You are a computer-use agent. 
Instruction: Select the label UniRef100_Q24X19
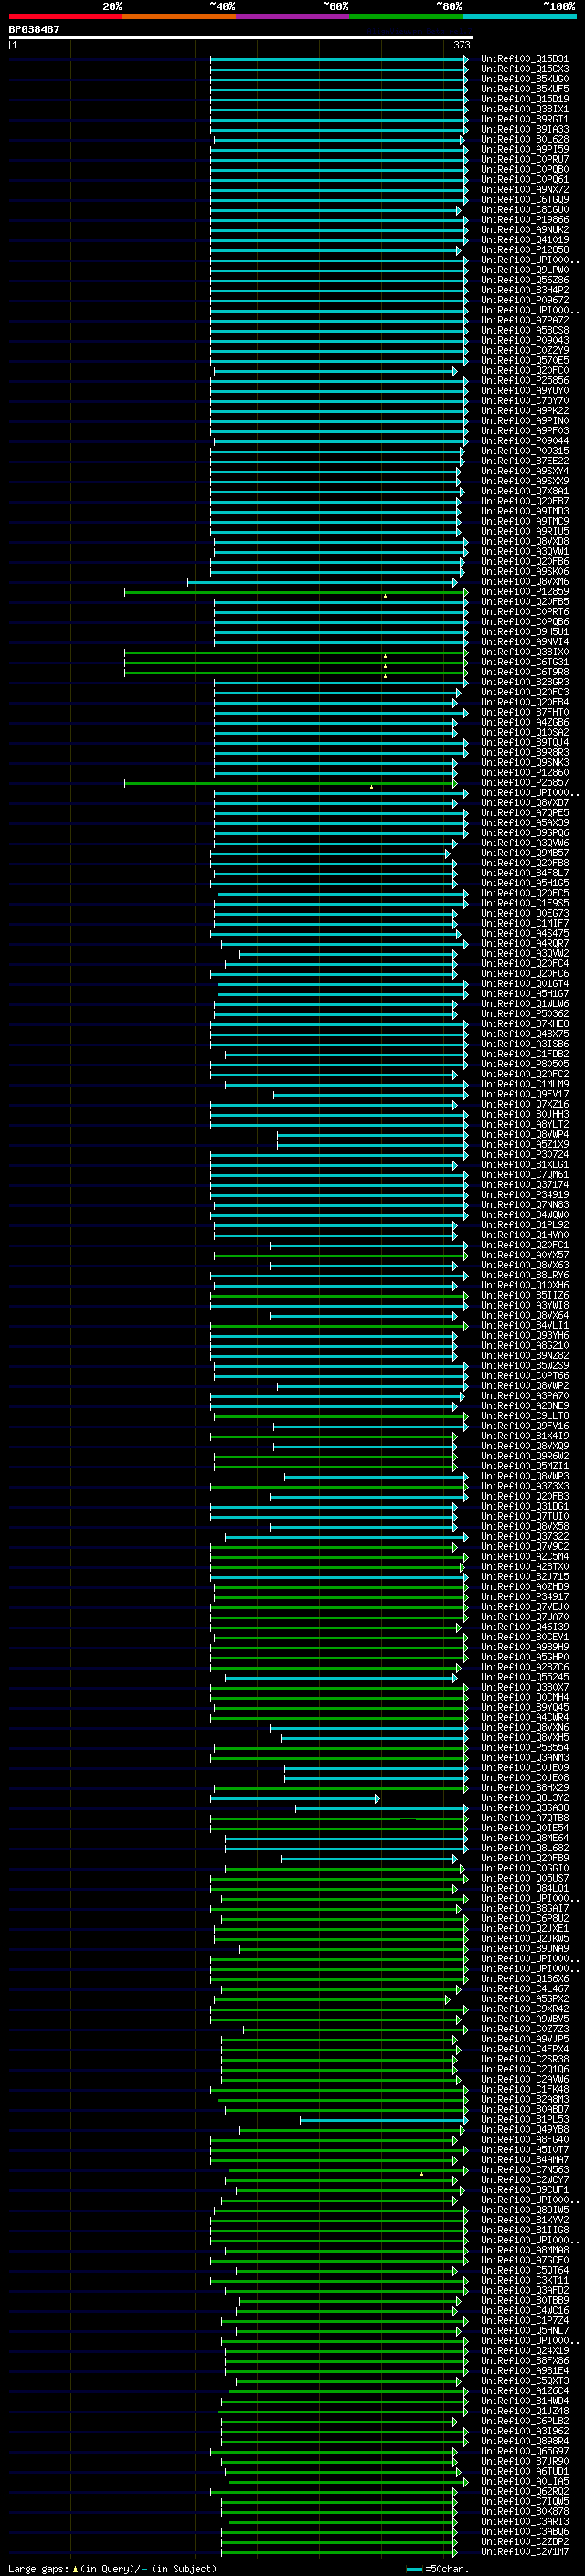click(x=525, y=2350)
